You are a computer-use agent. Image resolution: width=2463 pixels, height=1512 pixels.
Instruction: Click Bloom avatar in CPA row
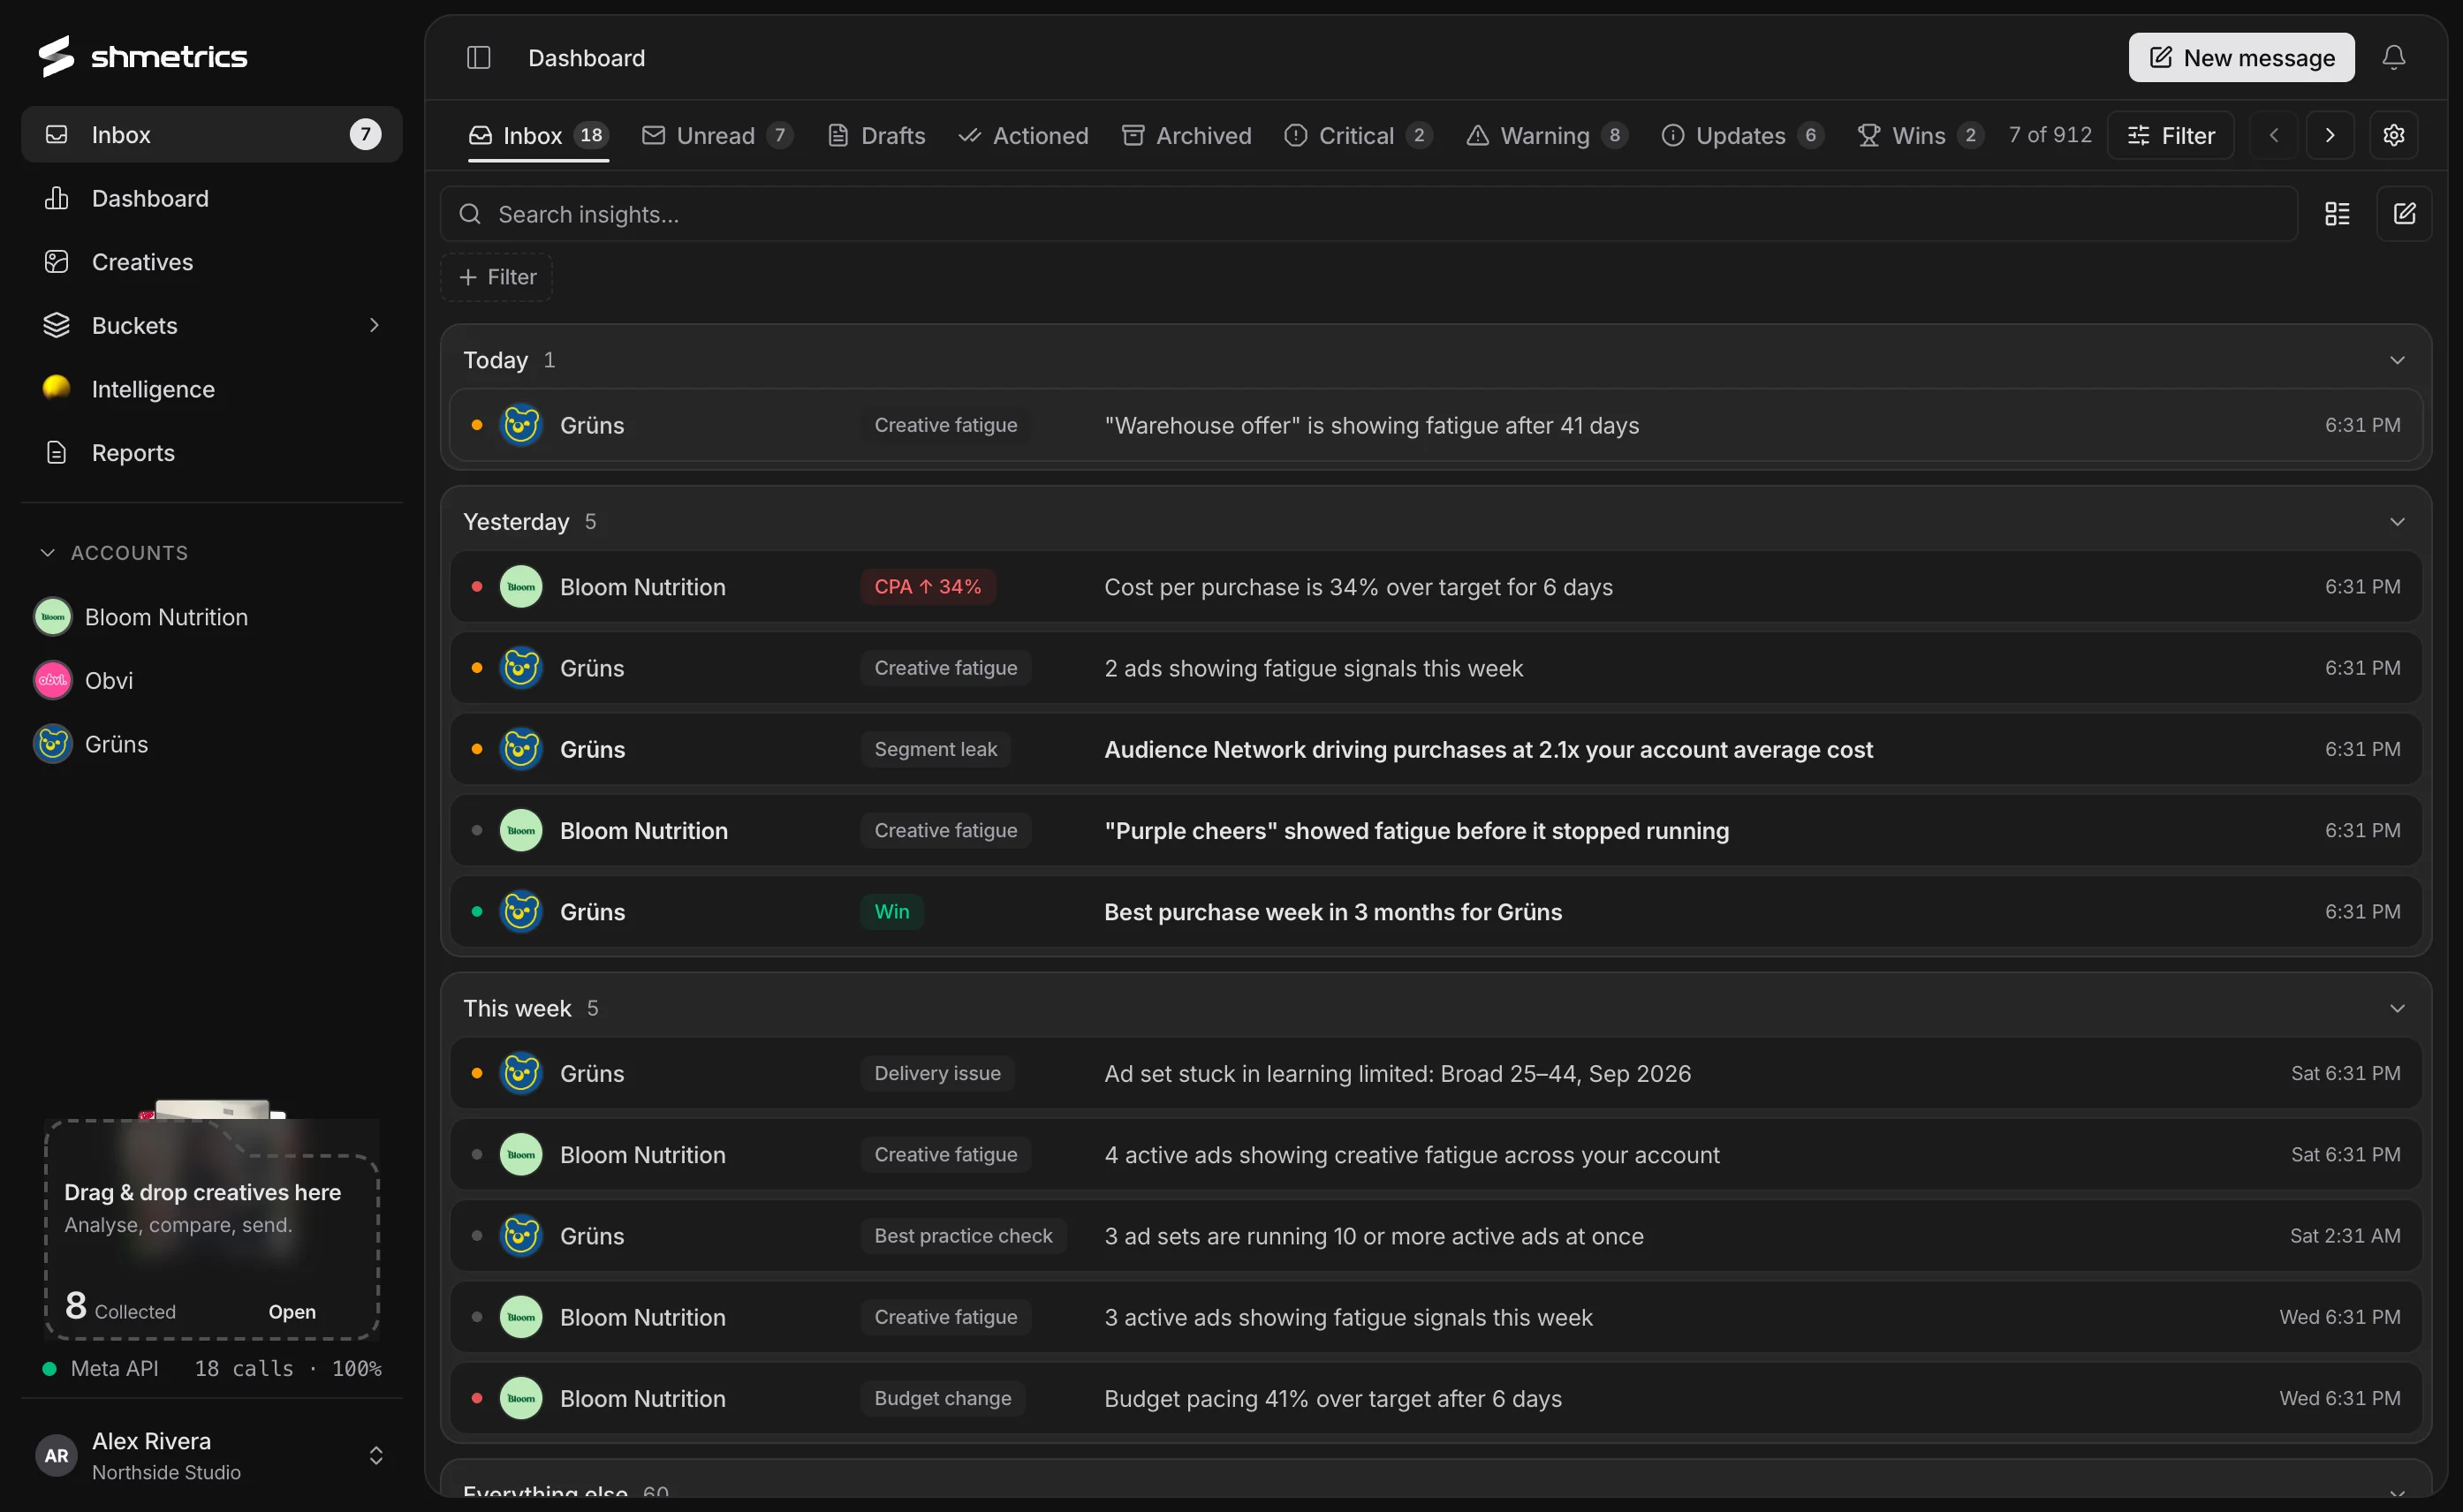tap(521, 587)
